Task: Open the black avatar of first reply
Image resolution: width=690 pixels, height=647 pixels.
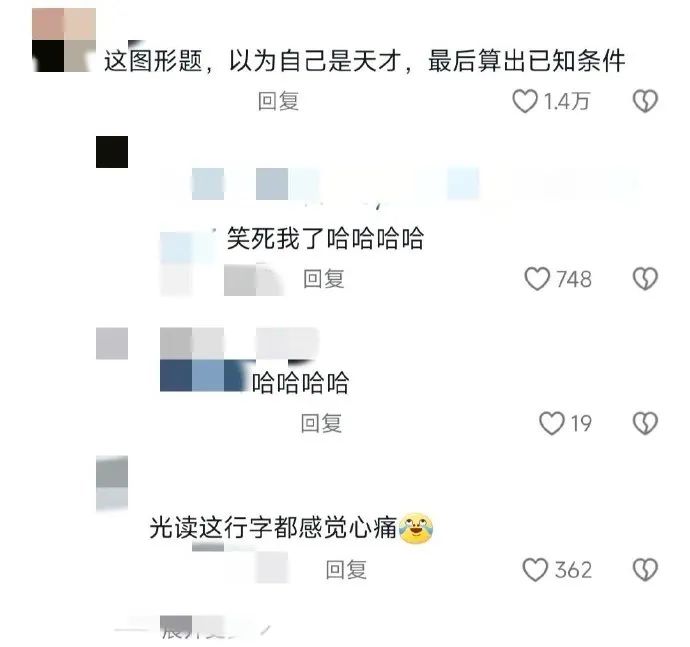Action: click(x=112, y=152)
